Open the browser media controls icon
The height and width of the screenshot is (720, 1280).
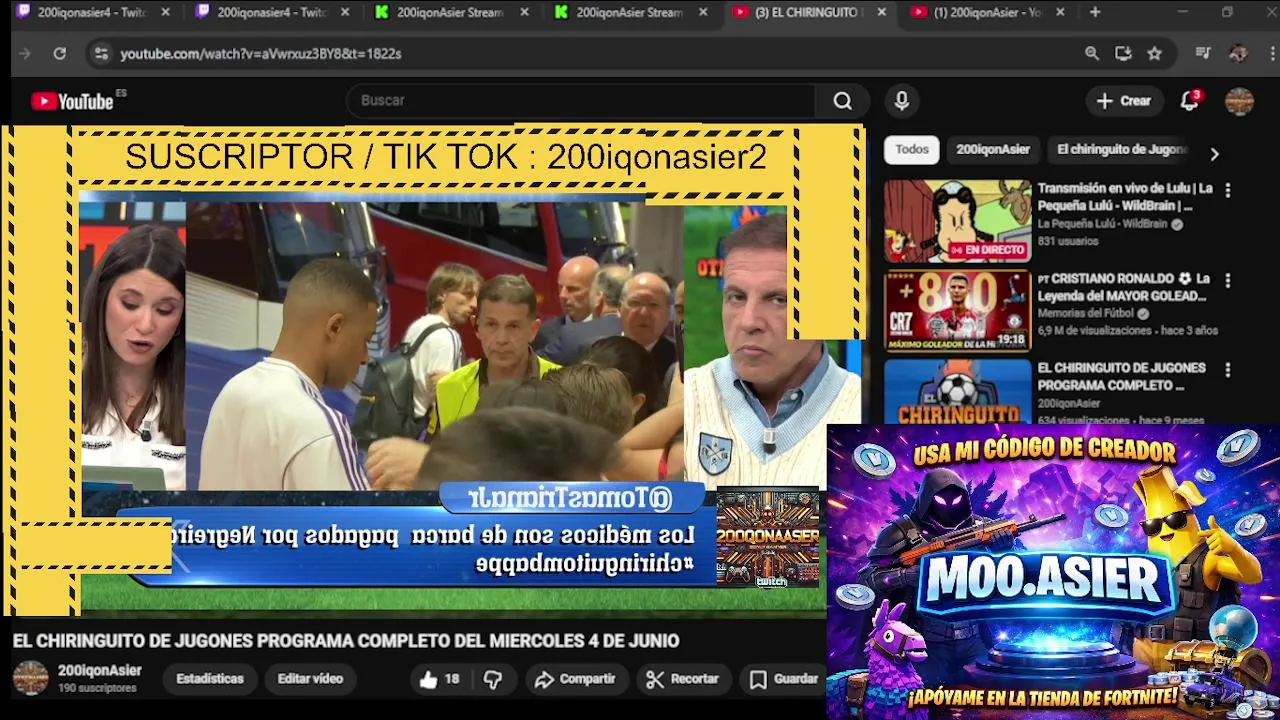[x=1204, y=54]
